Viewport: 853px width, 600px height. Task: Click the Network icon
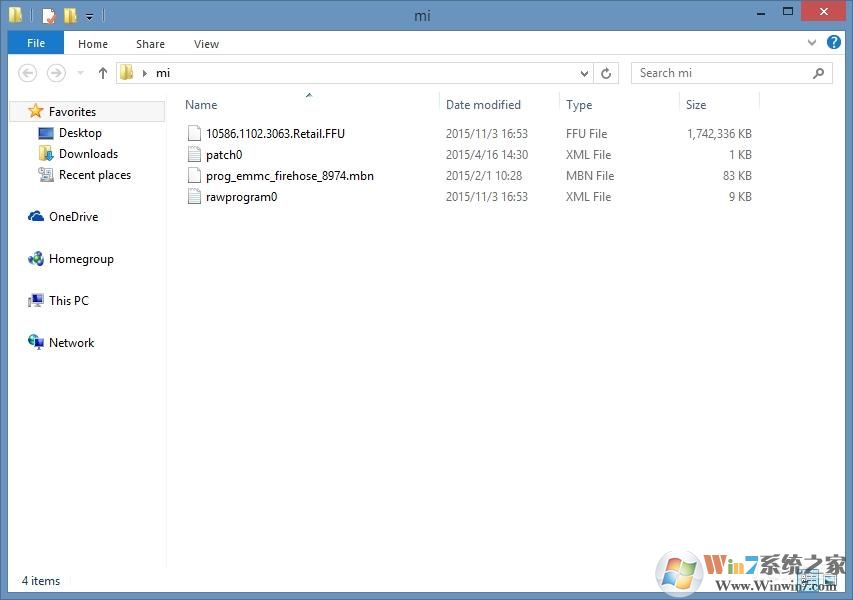[36, 342]
